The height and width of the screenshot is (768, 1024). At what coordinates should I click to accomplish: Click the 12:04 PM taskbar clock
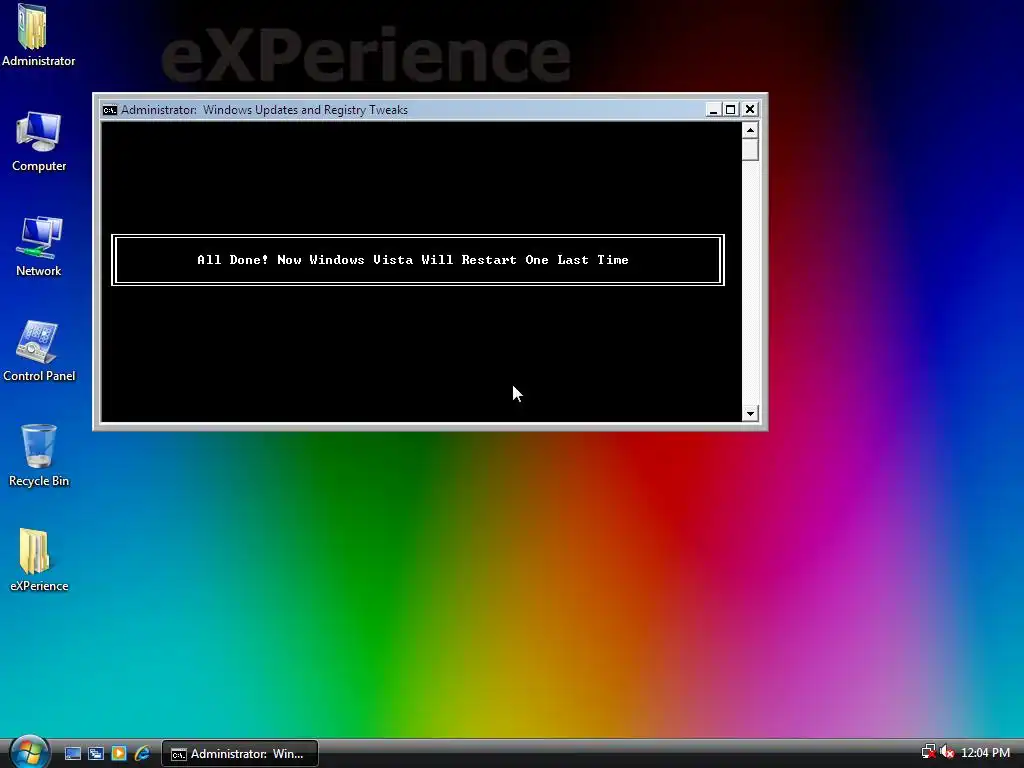click(x=985, y=753)
